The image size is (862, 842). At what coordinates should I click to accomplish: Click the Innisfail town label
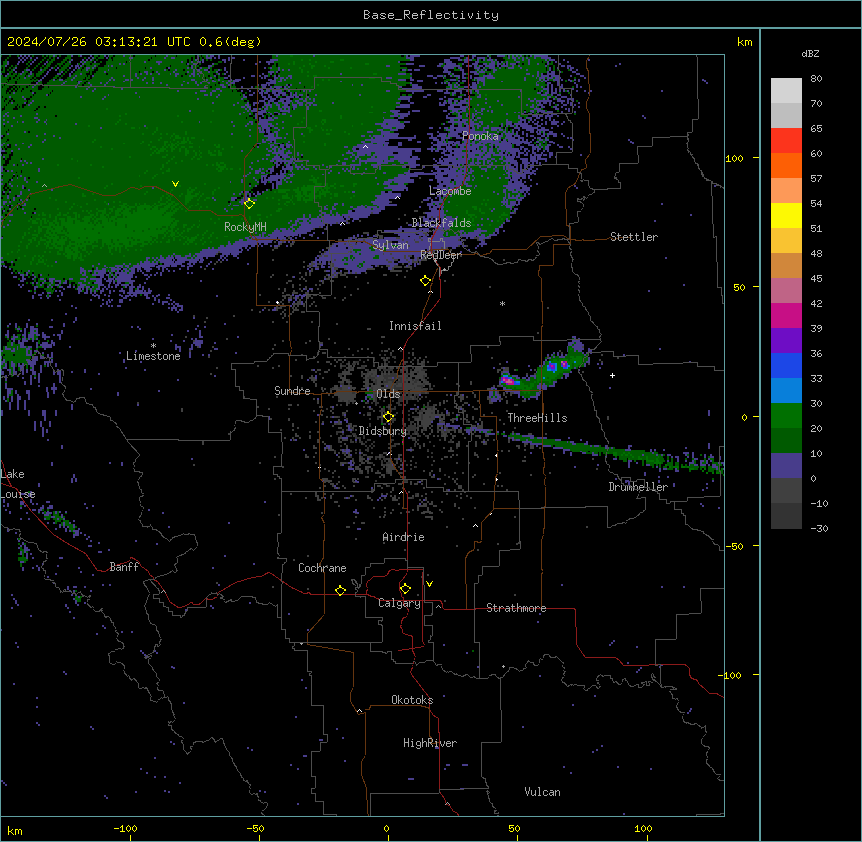tap(415, 326)
